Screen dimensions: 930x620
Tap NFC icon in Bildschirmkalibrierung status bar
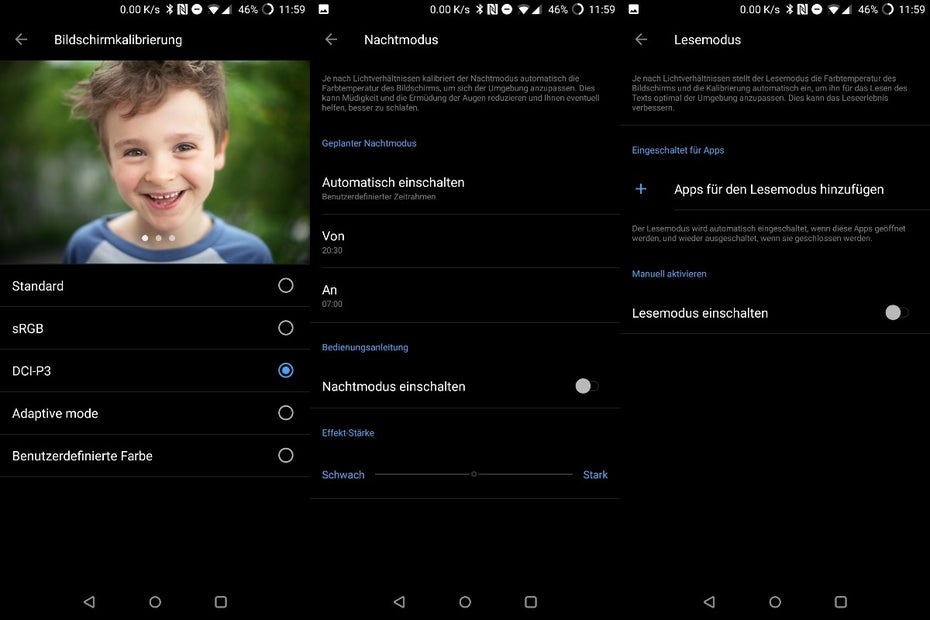coord(183,9)
